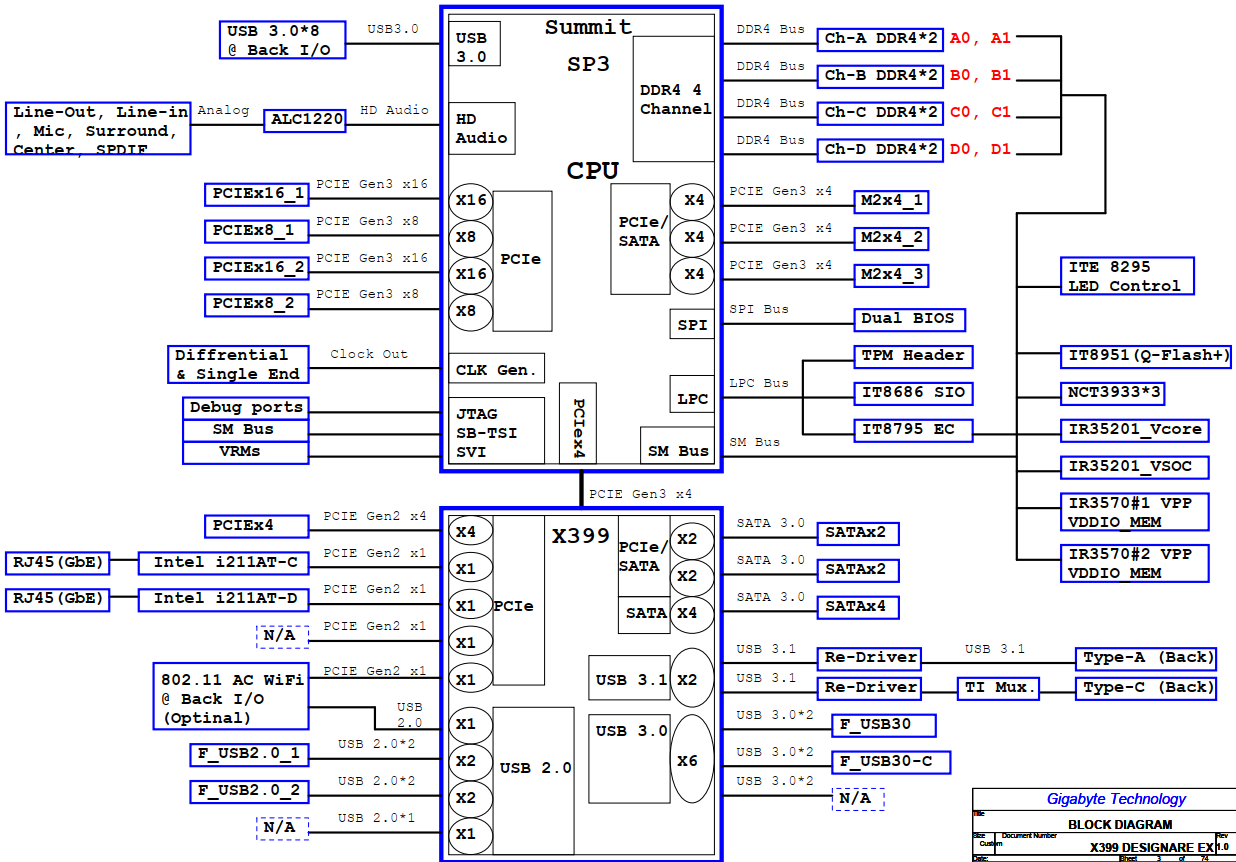Select the M2x4_2 block
1236x862 pixels.
tap(891, 239)
